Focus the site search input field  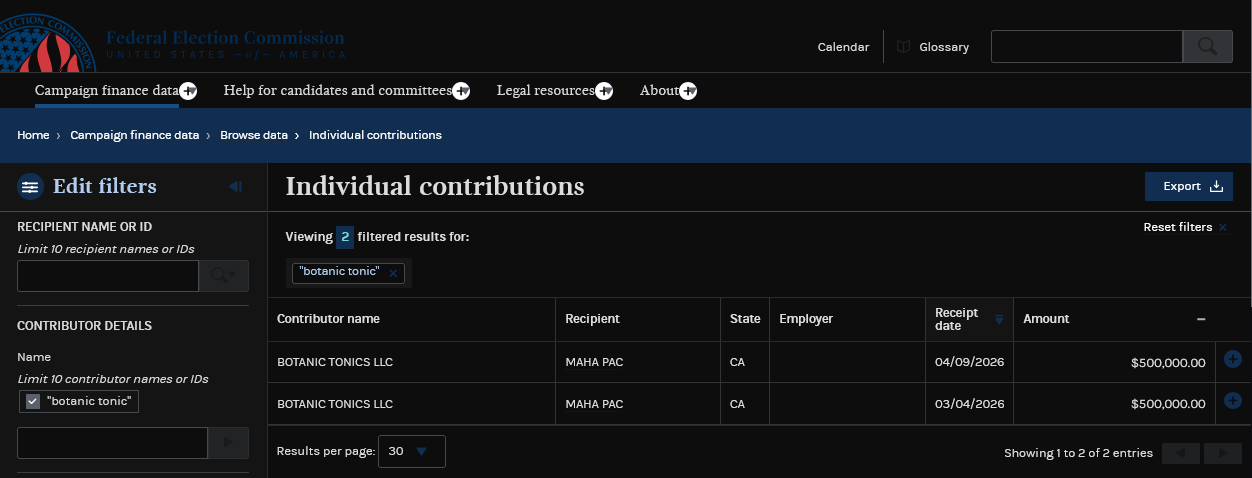[1087, 47]
